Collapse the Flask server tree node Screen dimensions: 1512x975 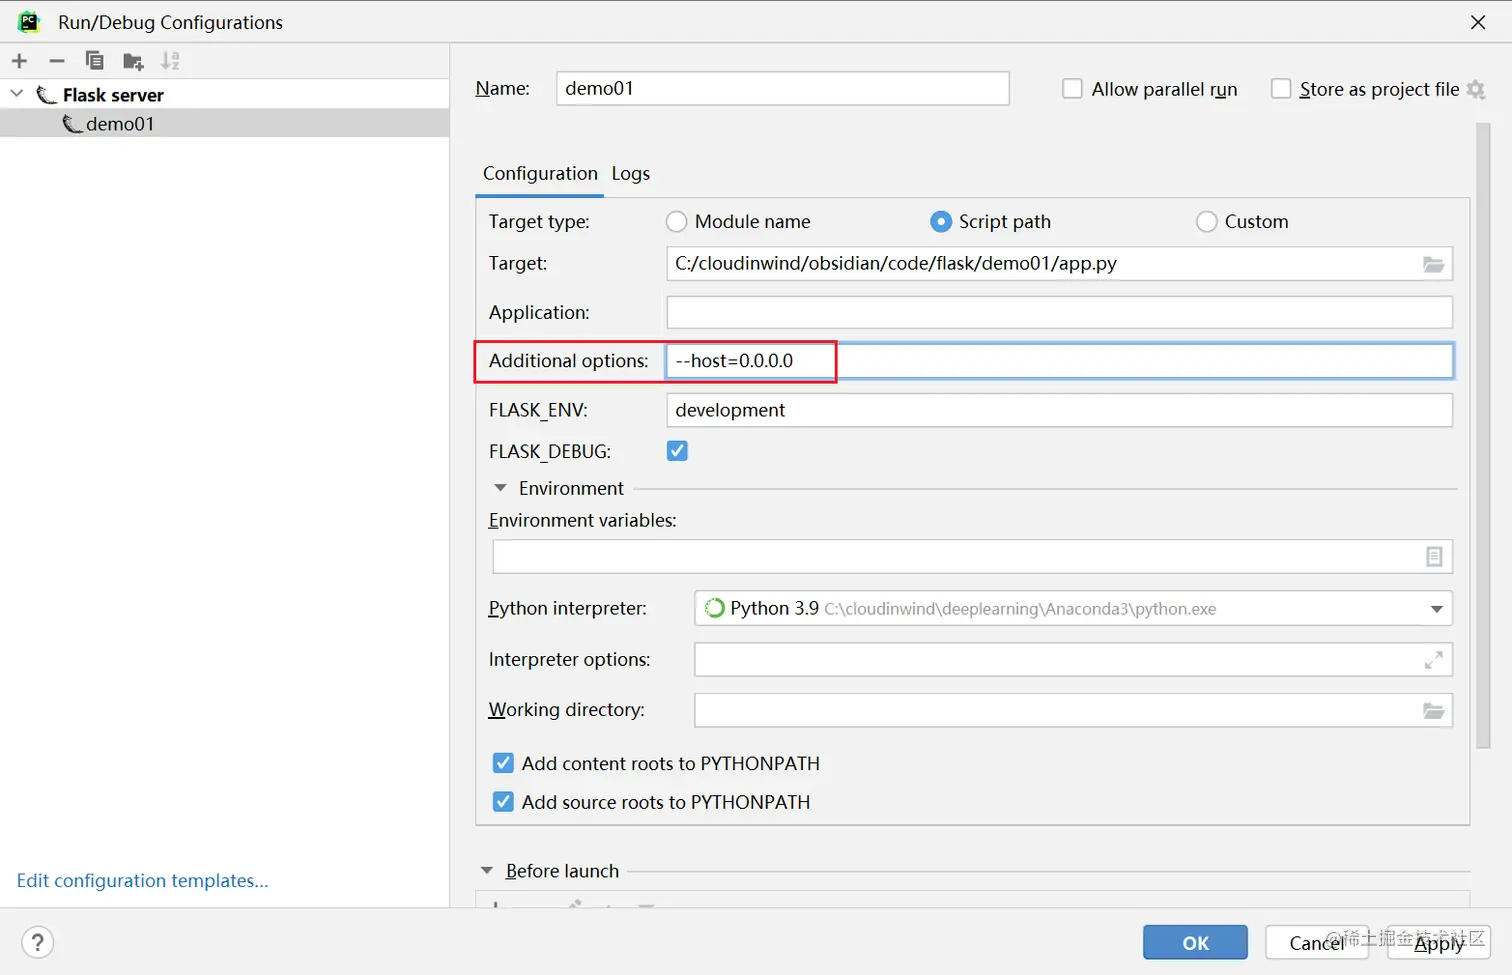[17, 94]
